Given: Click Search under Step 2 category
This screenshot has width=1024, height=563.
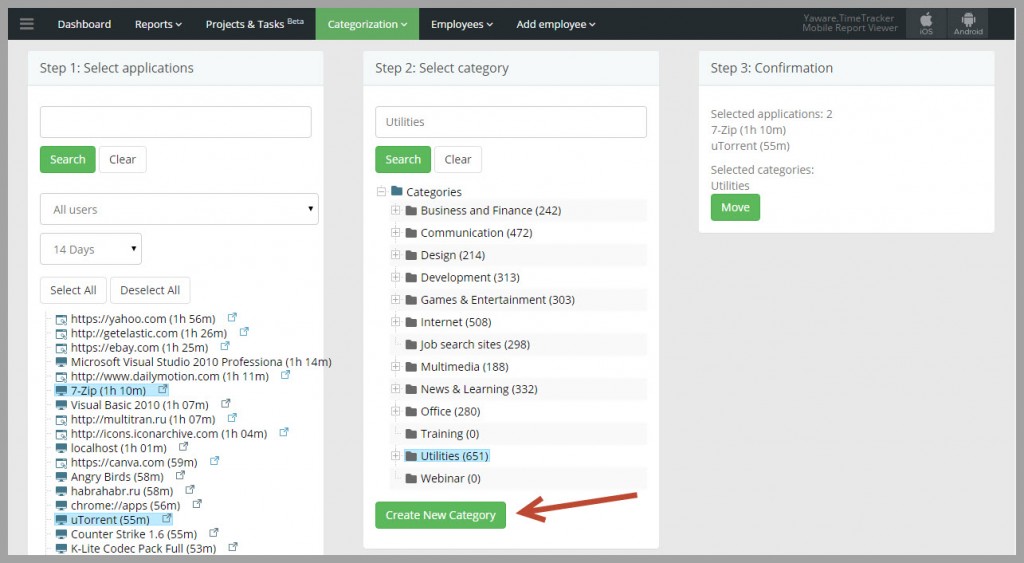Looking at the screenshot, I should (x=403, y=159).
